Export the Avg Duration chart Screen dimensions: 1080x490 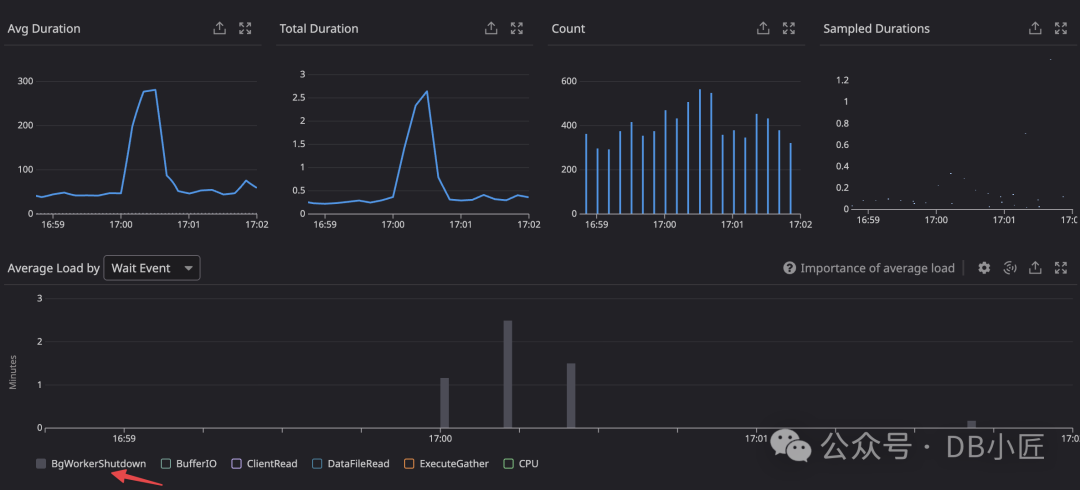coord(219,29)
